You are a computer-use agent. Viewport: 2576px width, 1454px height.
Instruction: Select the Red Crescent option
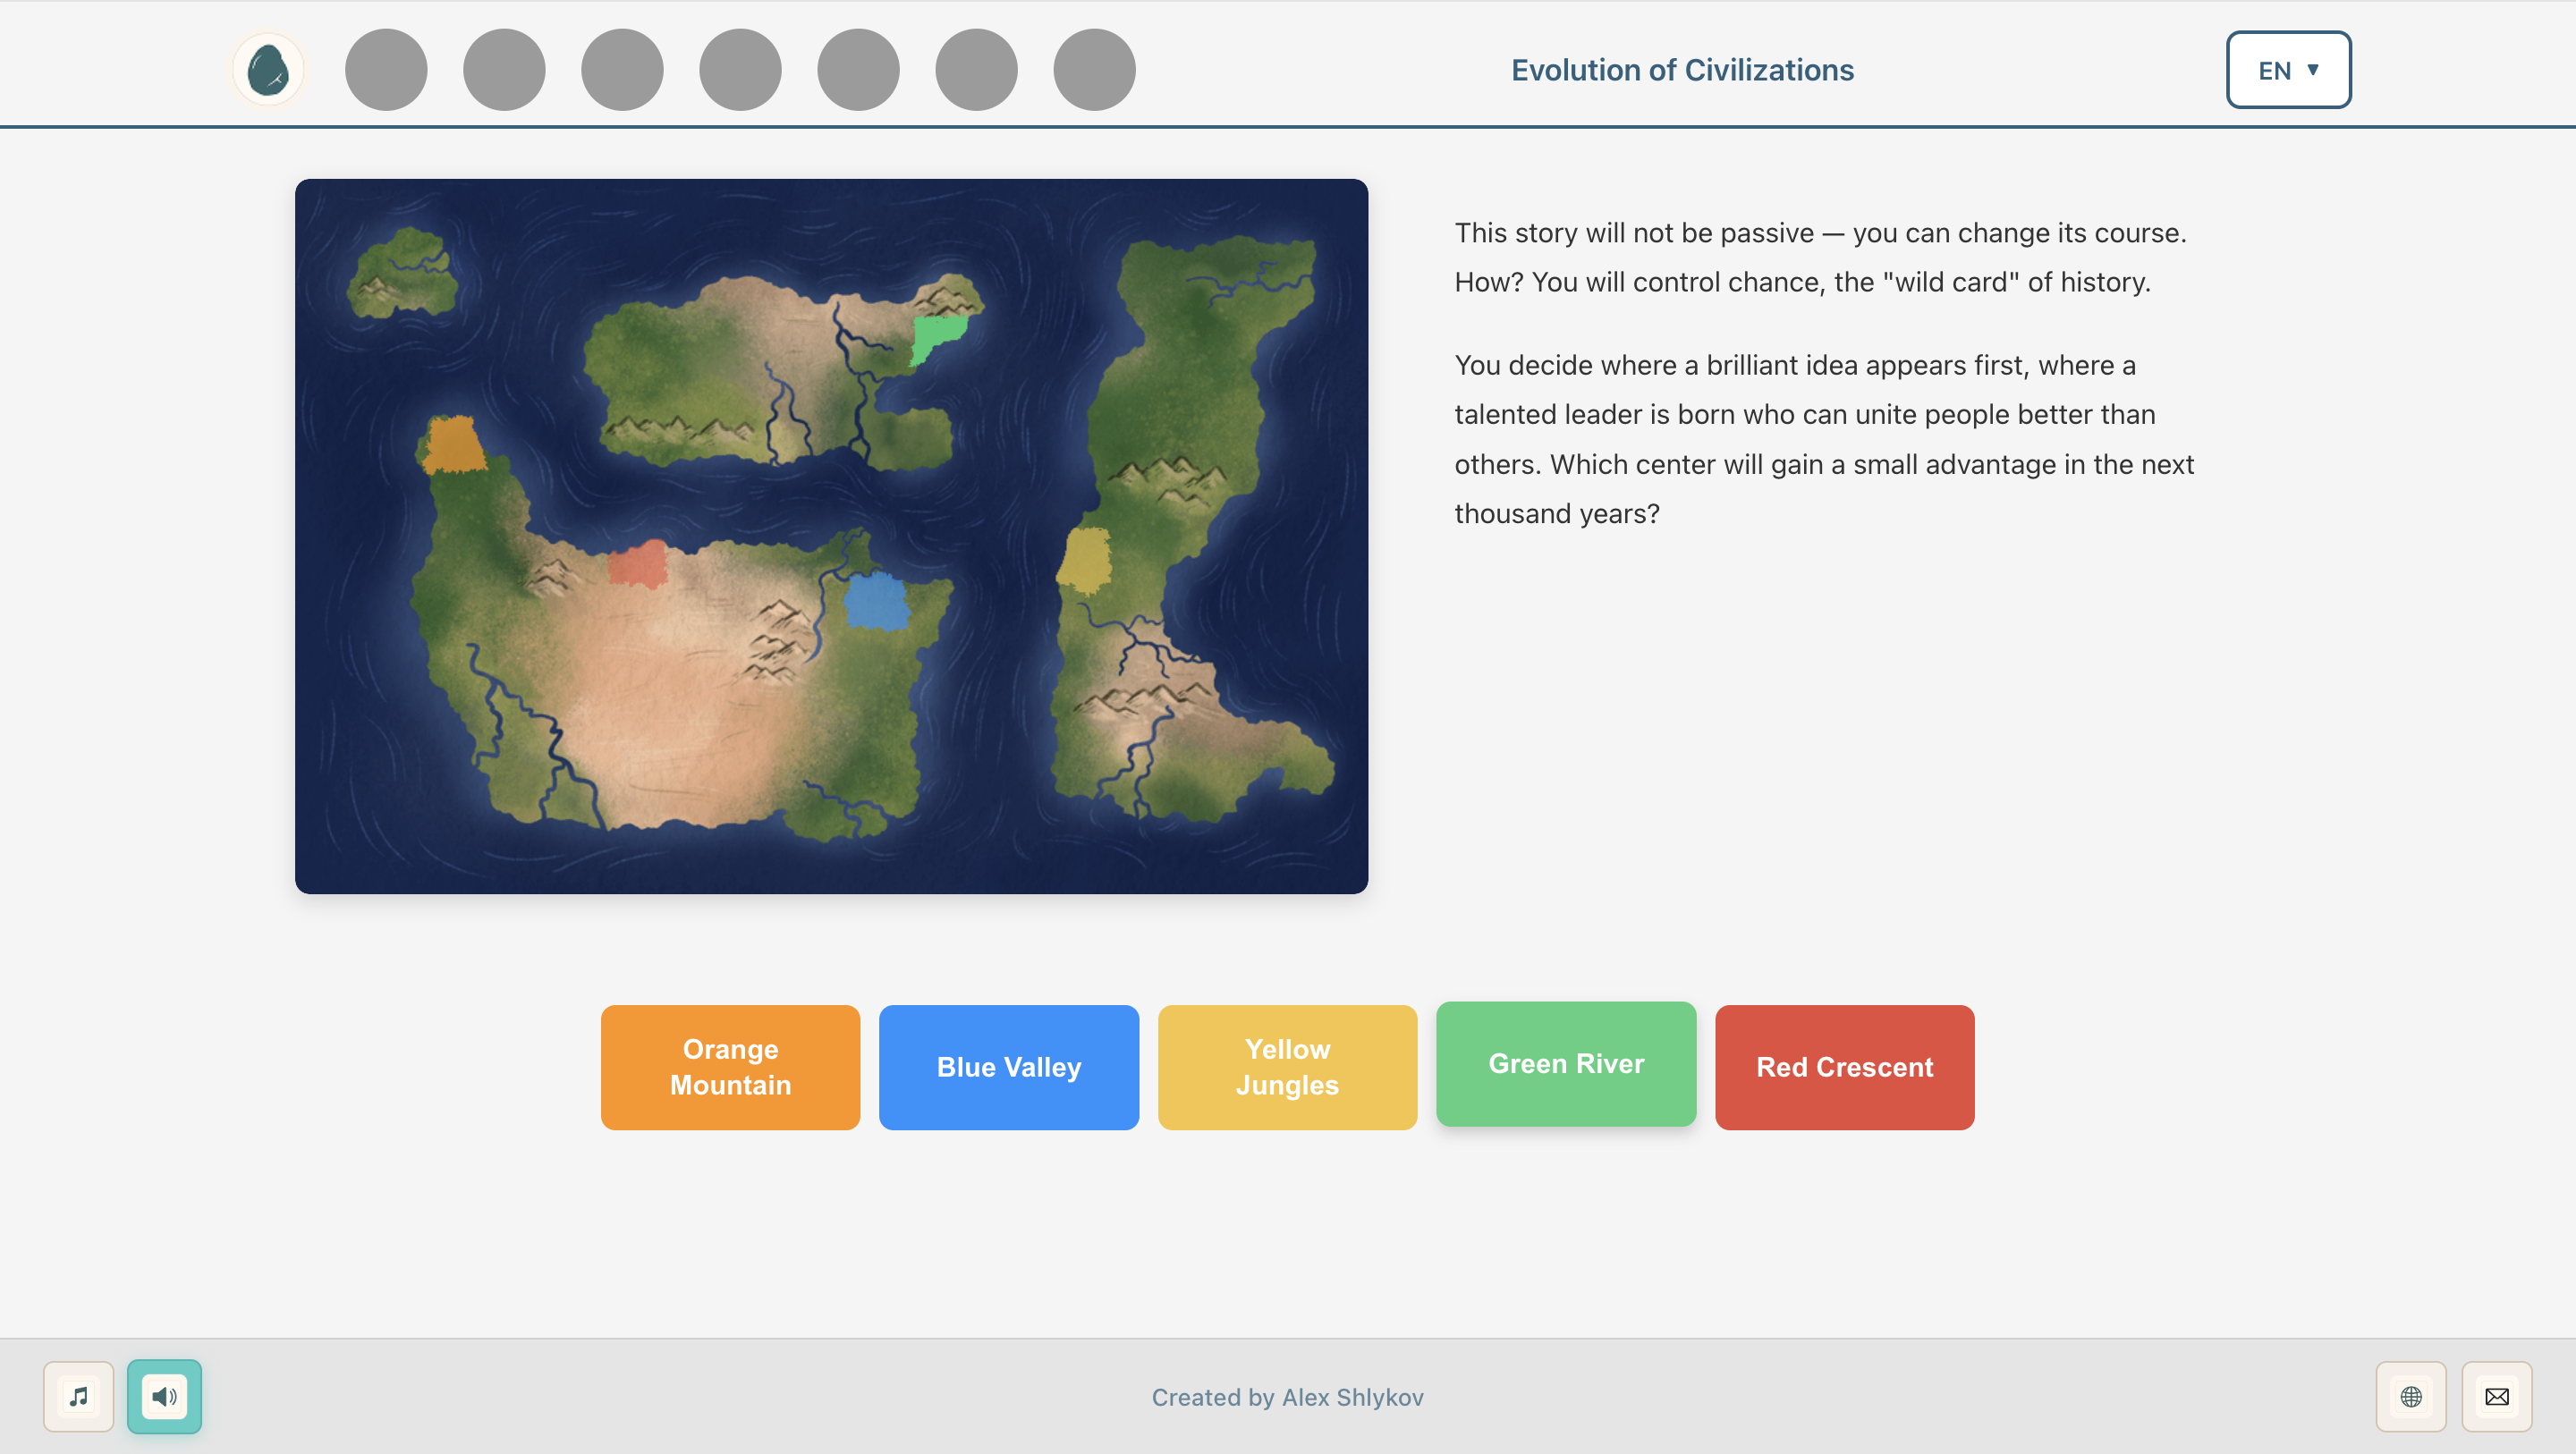coord(1844,1067)
